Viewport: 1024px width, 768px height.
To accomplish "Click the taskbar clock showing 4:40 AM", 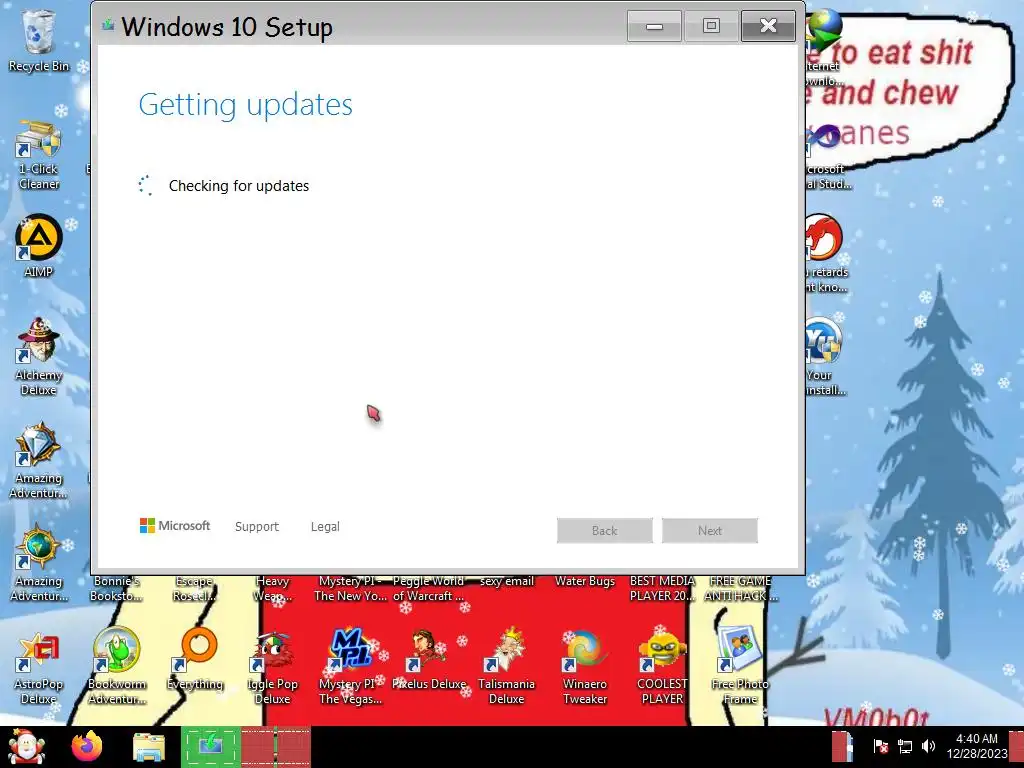I will point(976,746).
